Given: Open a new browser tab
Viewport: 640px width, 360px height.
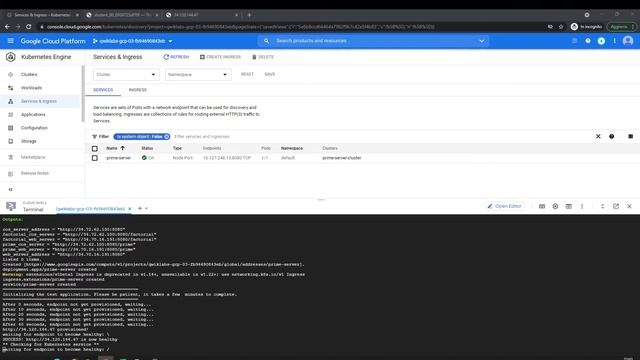Looking at the screenshot, I should (249, 15).
